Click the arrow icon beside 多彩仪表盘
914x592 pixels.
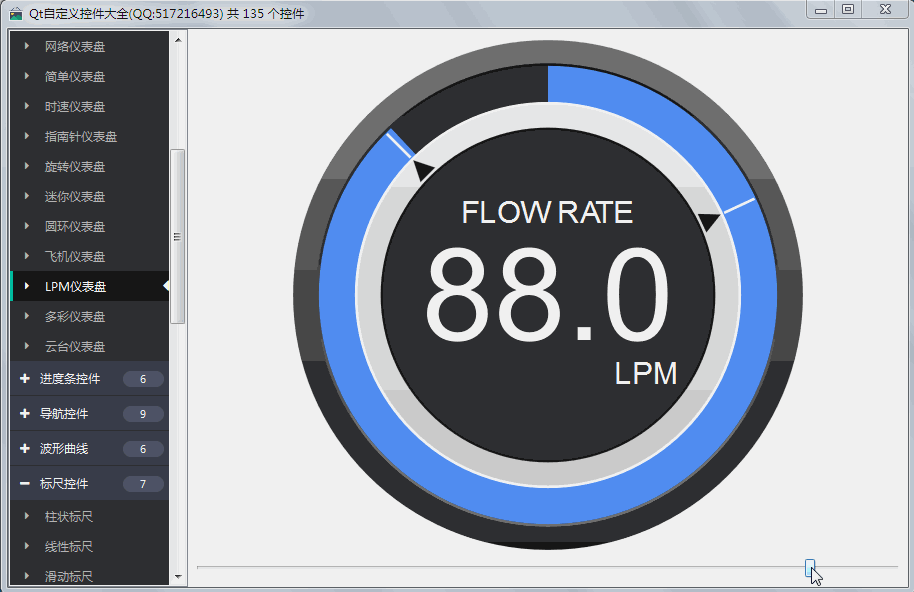[x=27, y=317]
